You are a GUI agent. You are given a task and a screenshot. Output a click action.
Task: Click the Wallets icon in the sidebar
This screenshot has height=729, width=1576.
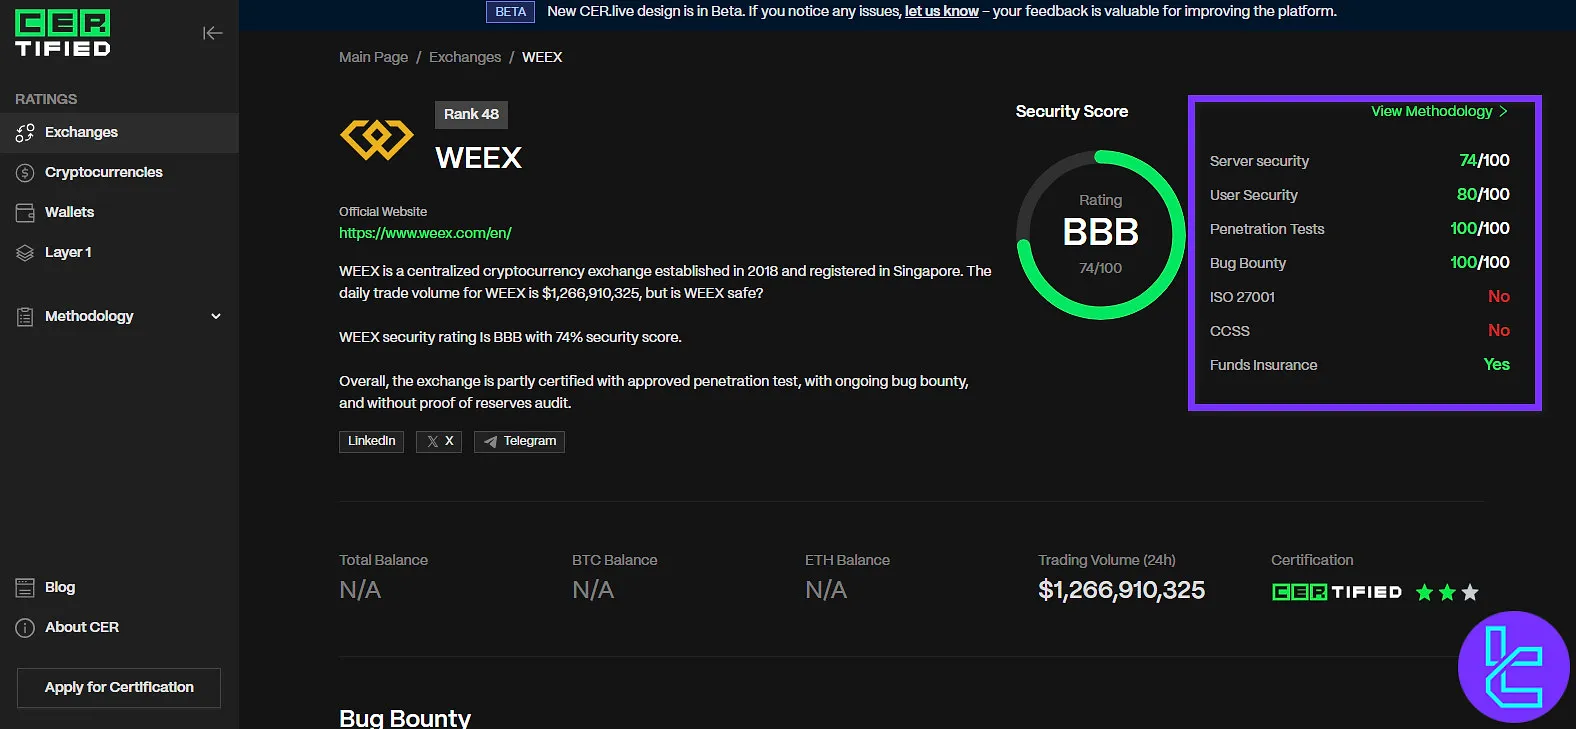(25, 212)
